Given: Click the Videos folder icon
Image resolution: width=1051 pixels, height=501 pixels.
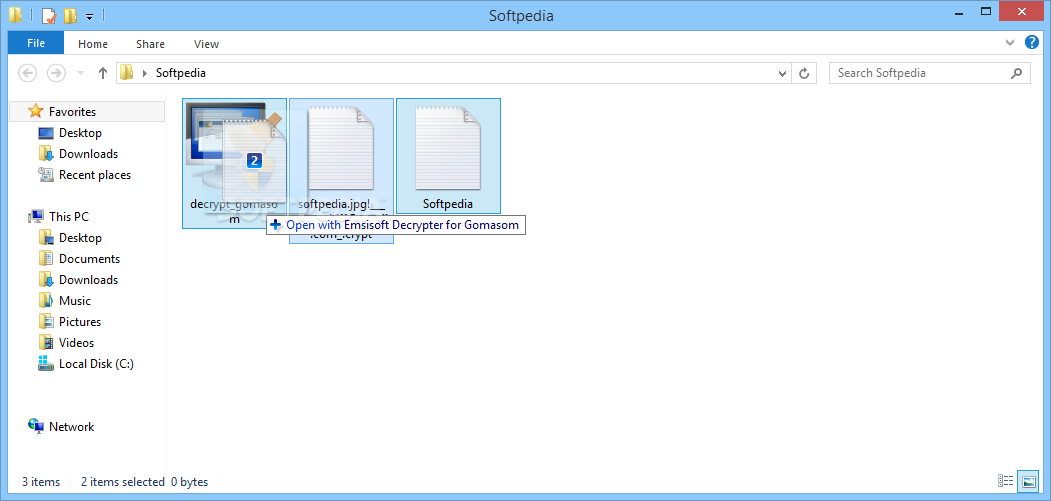Looking at the screenshot, I should 46,342.
